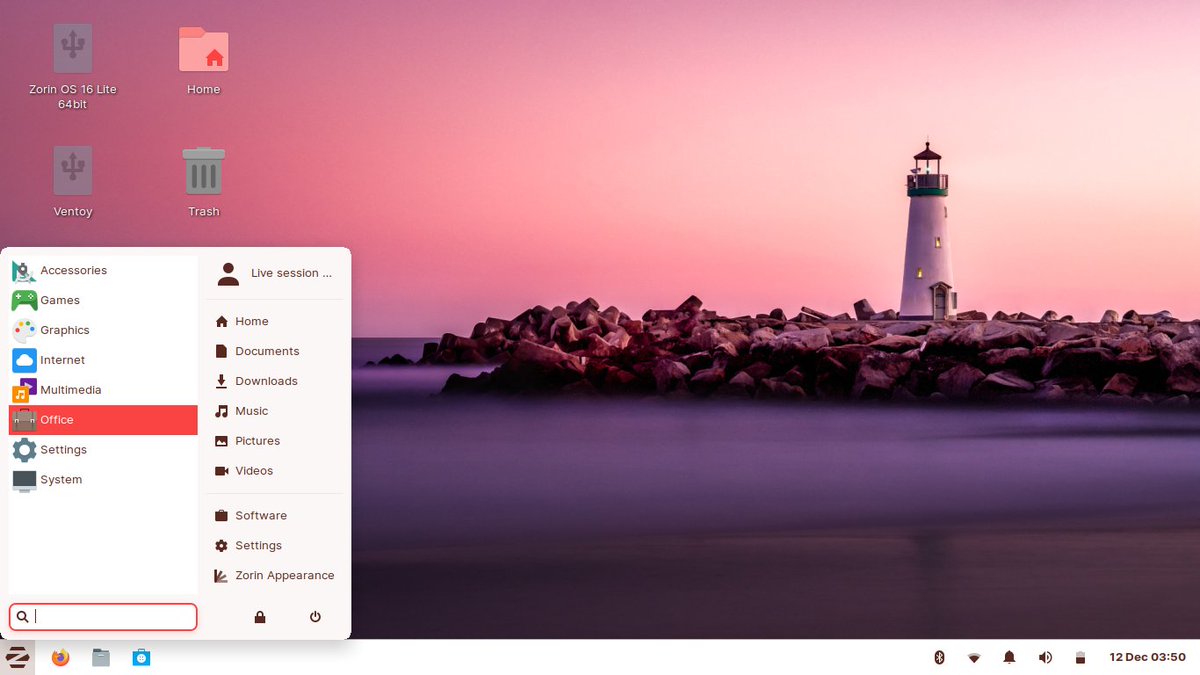Launch Firefox from the taskbar
Viewport: 1200px width, 675px height.
[x=60, y=657]
